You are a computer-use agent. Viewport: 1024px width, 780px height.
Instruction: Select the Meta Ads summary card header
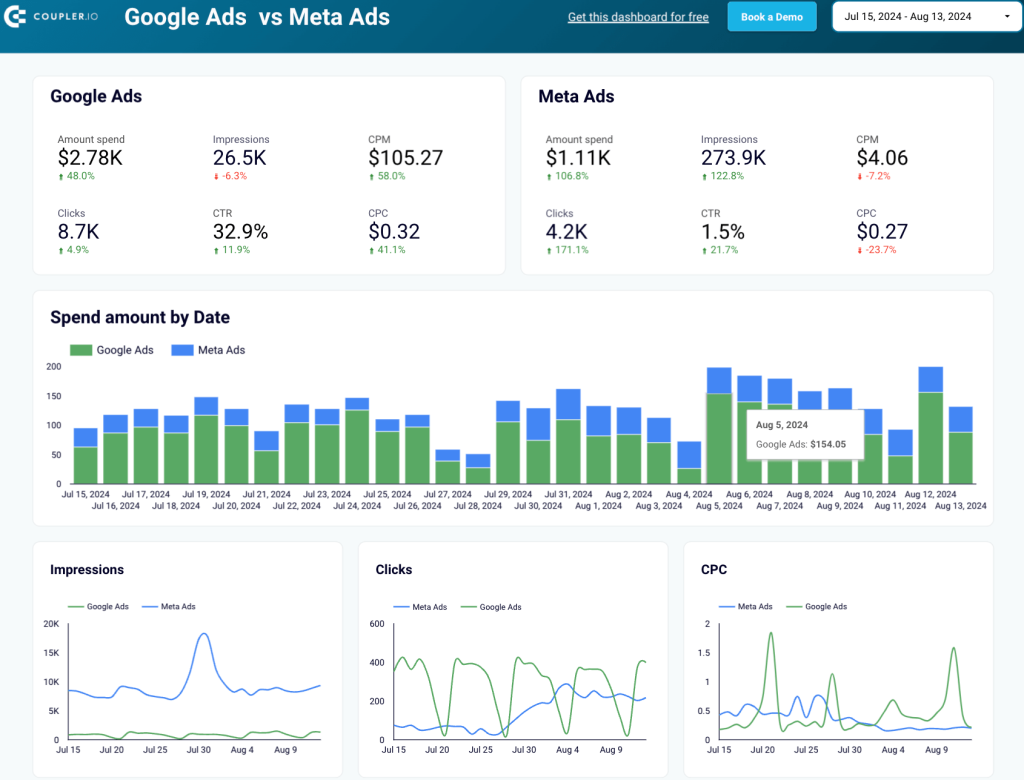click(576, 96)
